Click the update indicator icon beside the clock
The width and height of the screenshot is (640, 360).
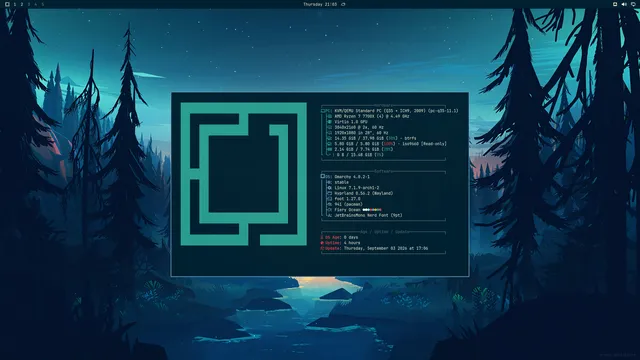[343, 4]
